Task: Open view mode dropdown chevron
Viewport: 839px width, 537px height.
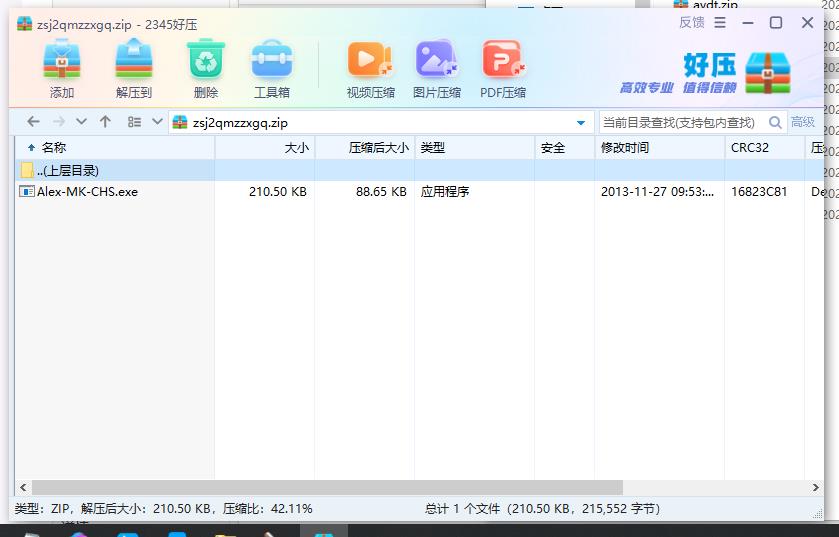Action: tap(157, 122)
